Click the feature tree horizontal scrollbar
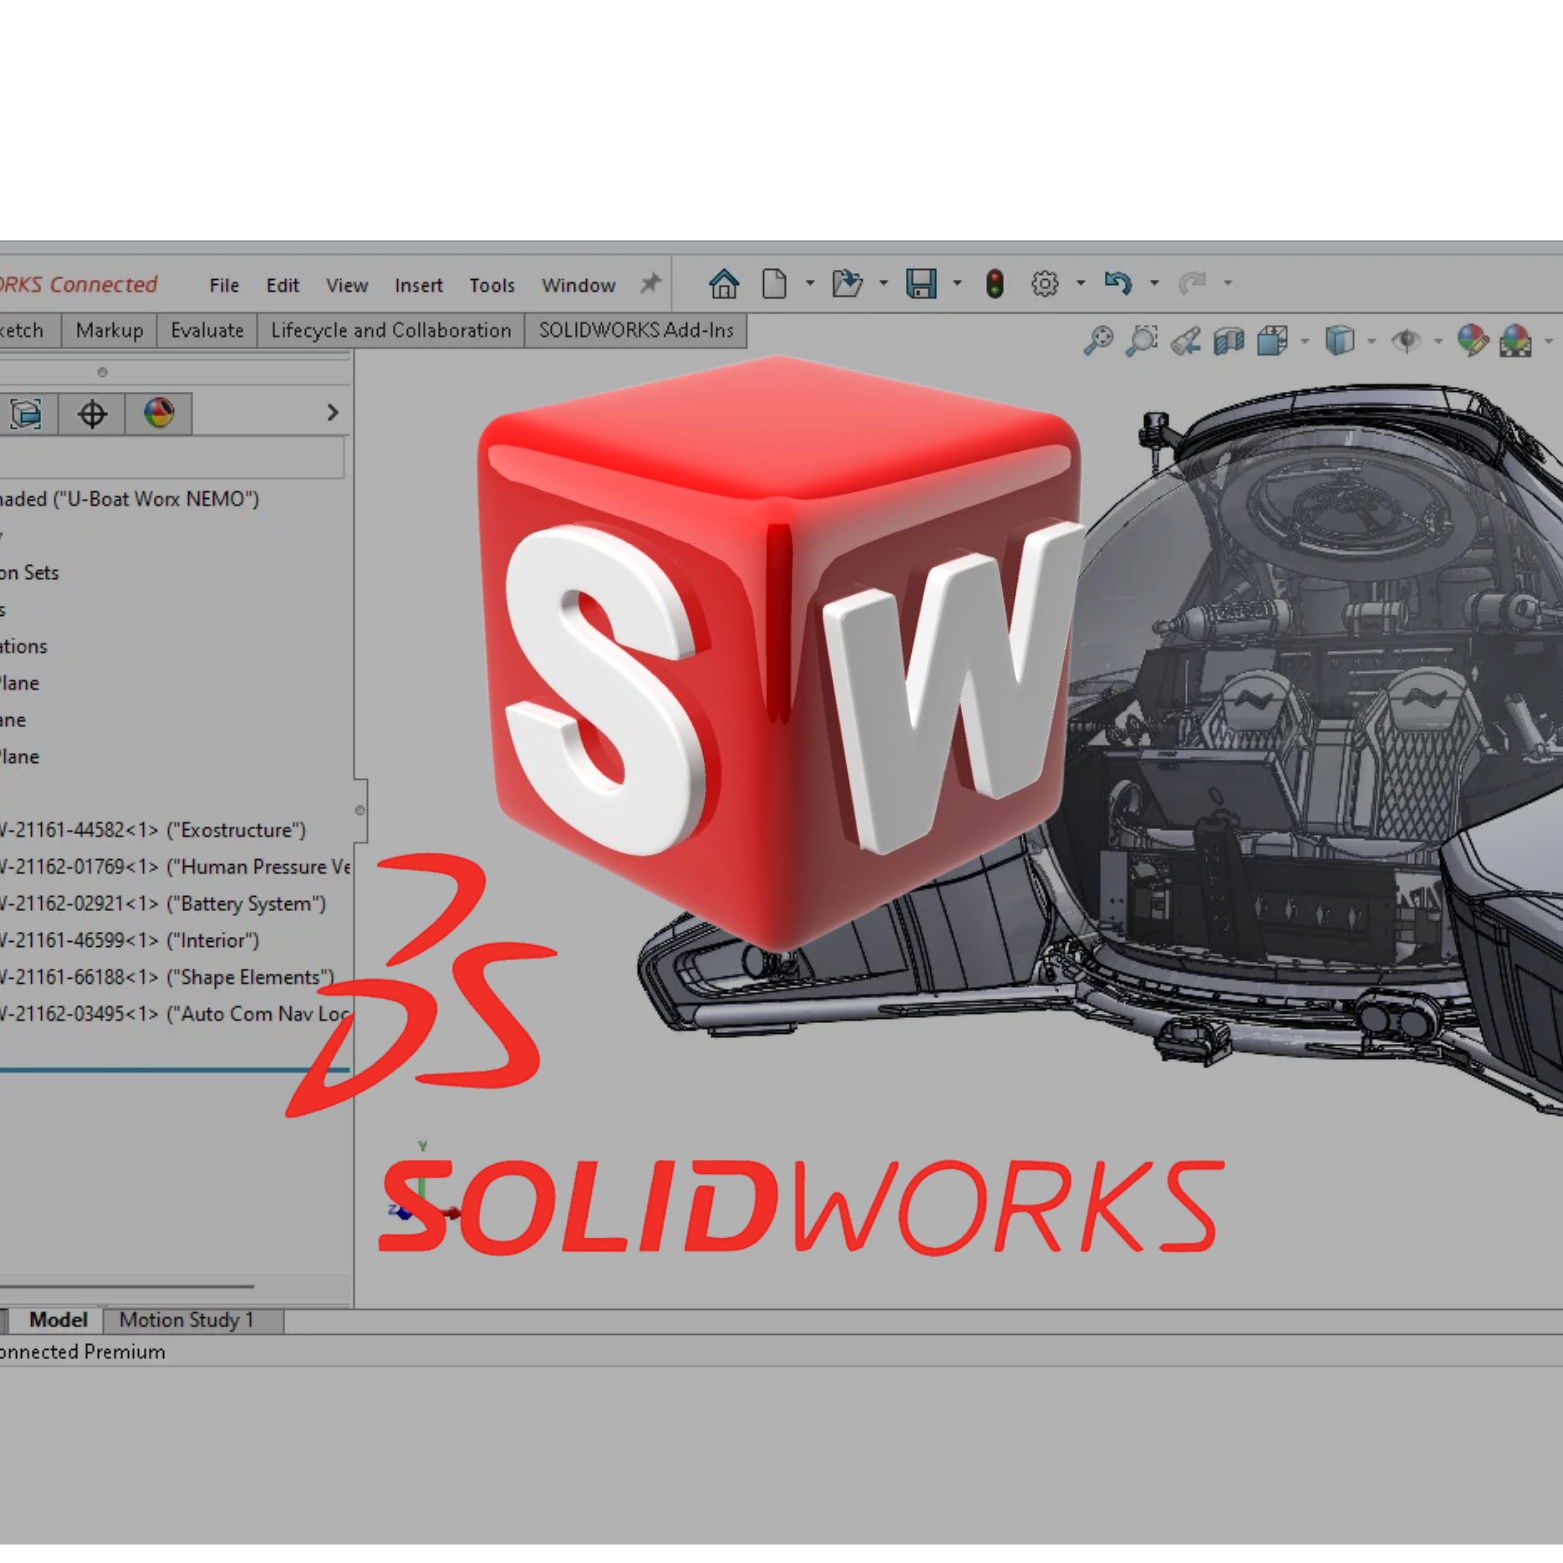This screenshot has width=1563, height=1563. (127, 1286)
